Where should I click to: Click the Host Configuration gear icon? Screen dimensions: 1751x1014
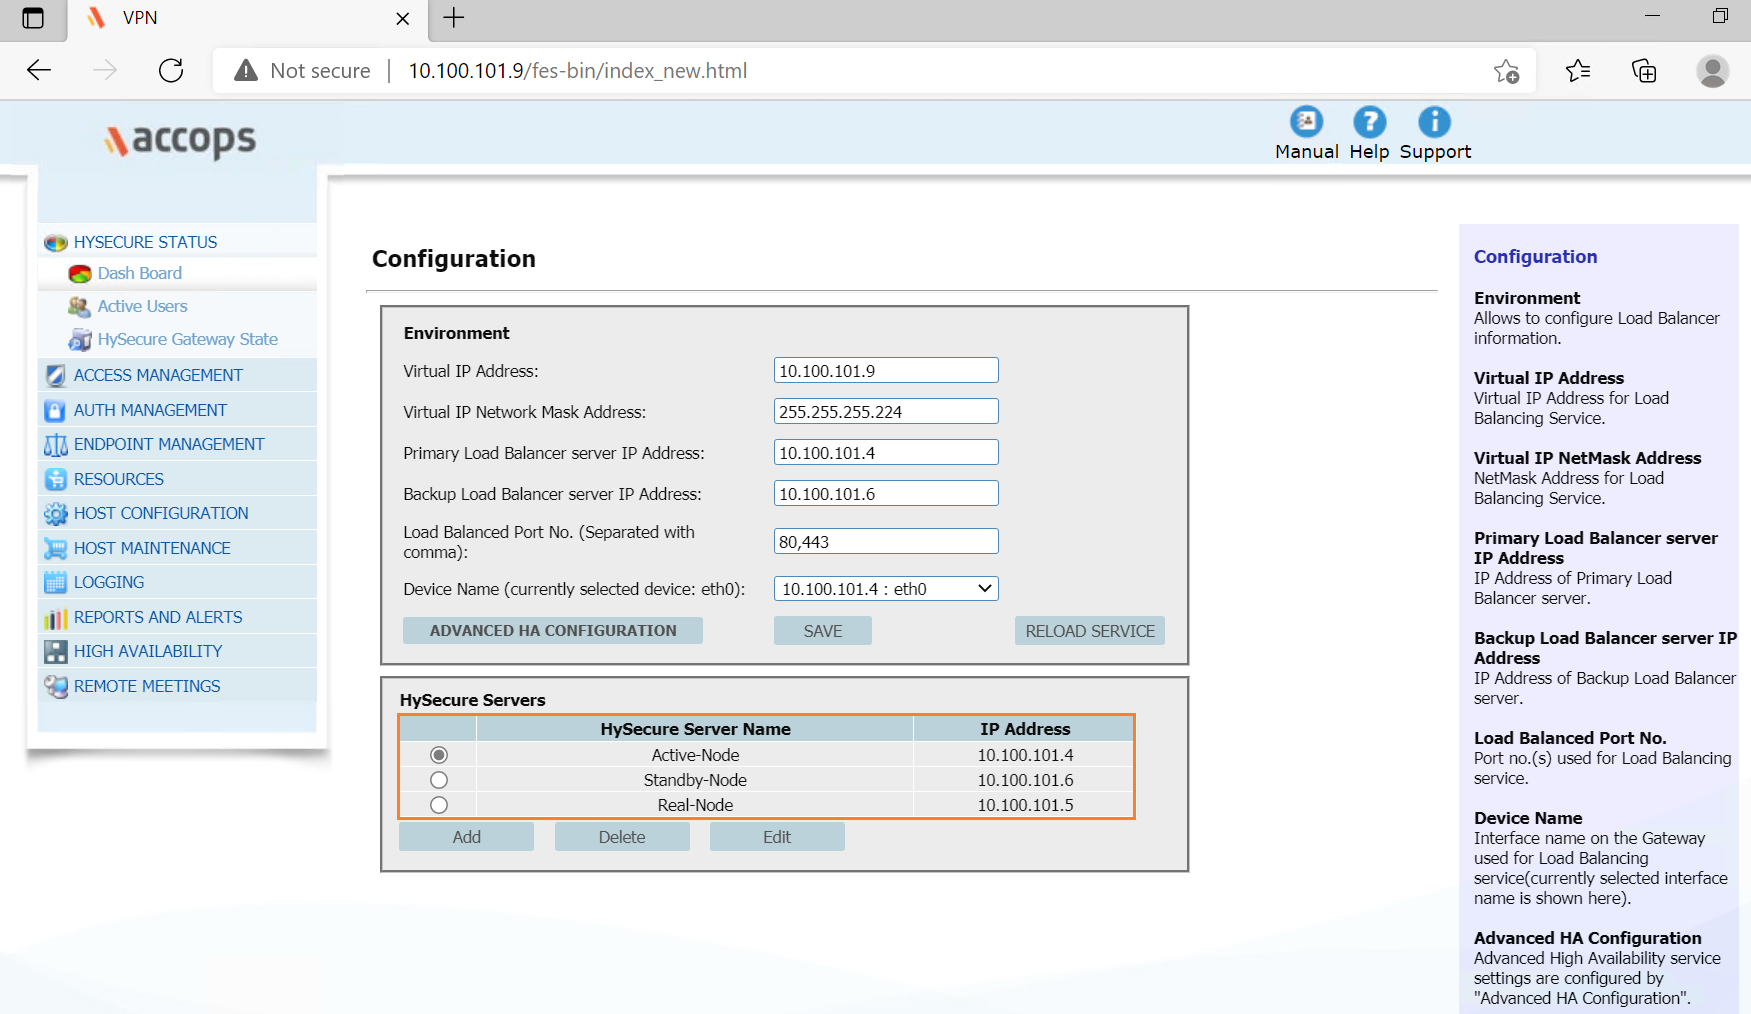pos(56,514)
